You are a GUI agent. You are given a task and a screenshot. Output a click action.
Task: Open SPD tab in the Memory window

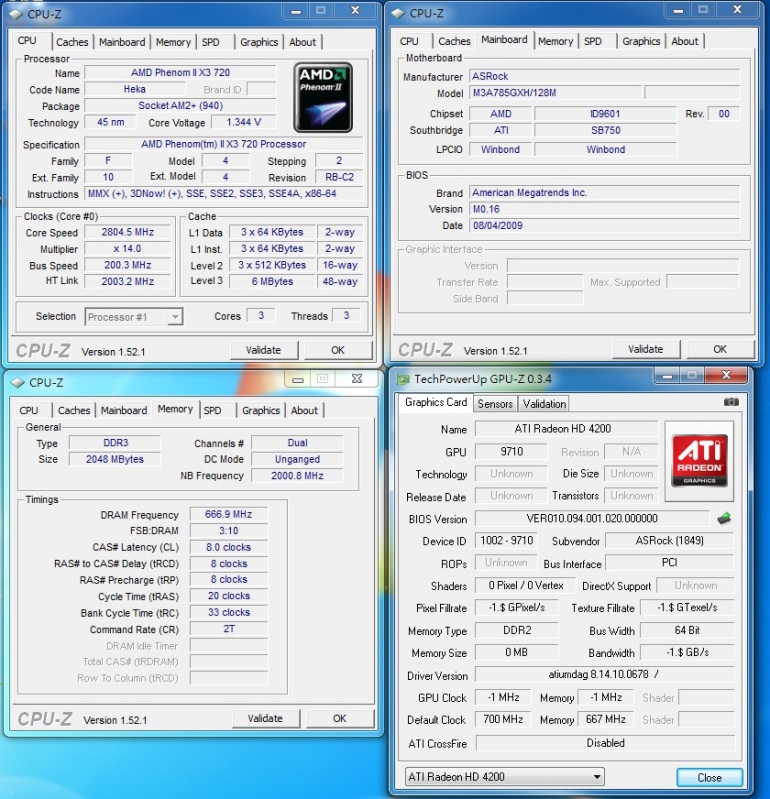click(x=213, y=410)
